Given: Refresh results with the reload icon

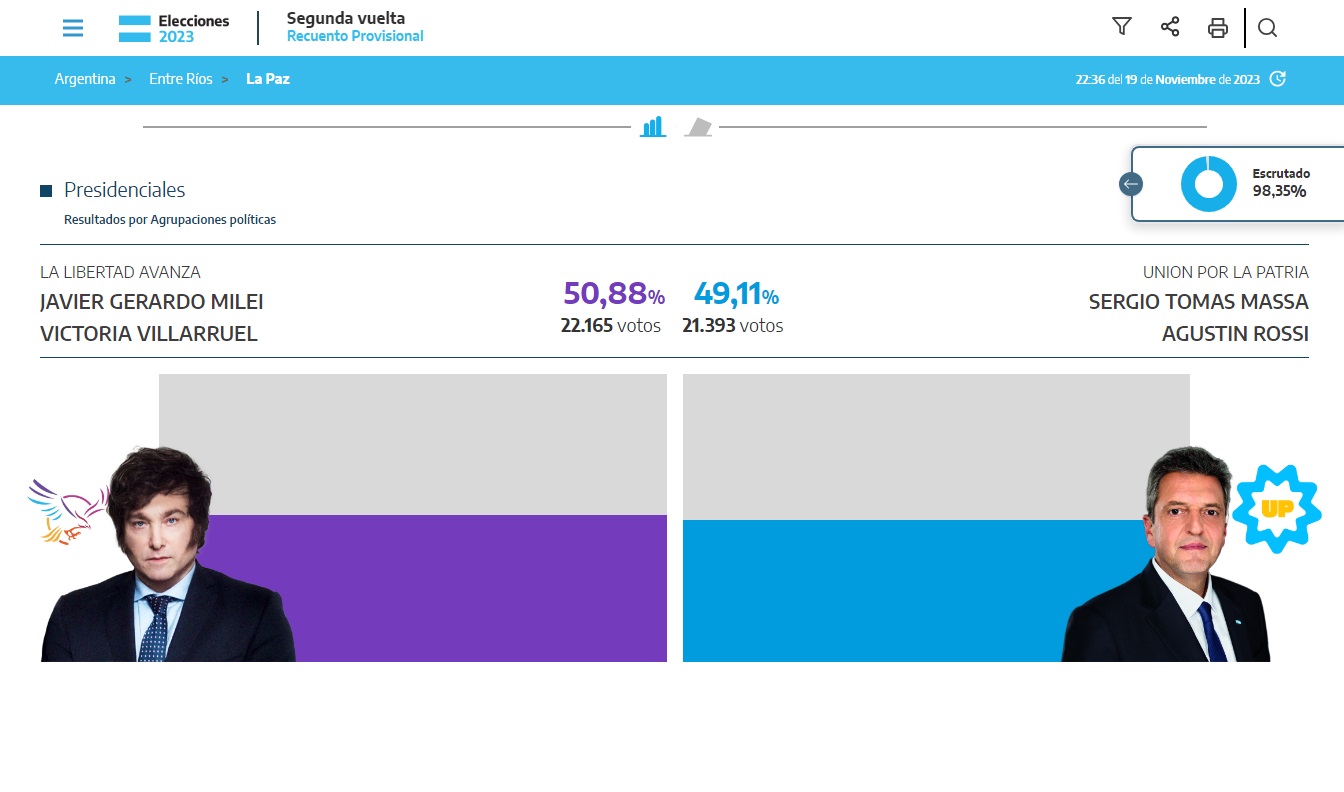Looking at the screenshot, I should [1277, 79].
